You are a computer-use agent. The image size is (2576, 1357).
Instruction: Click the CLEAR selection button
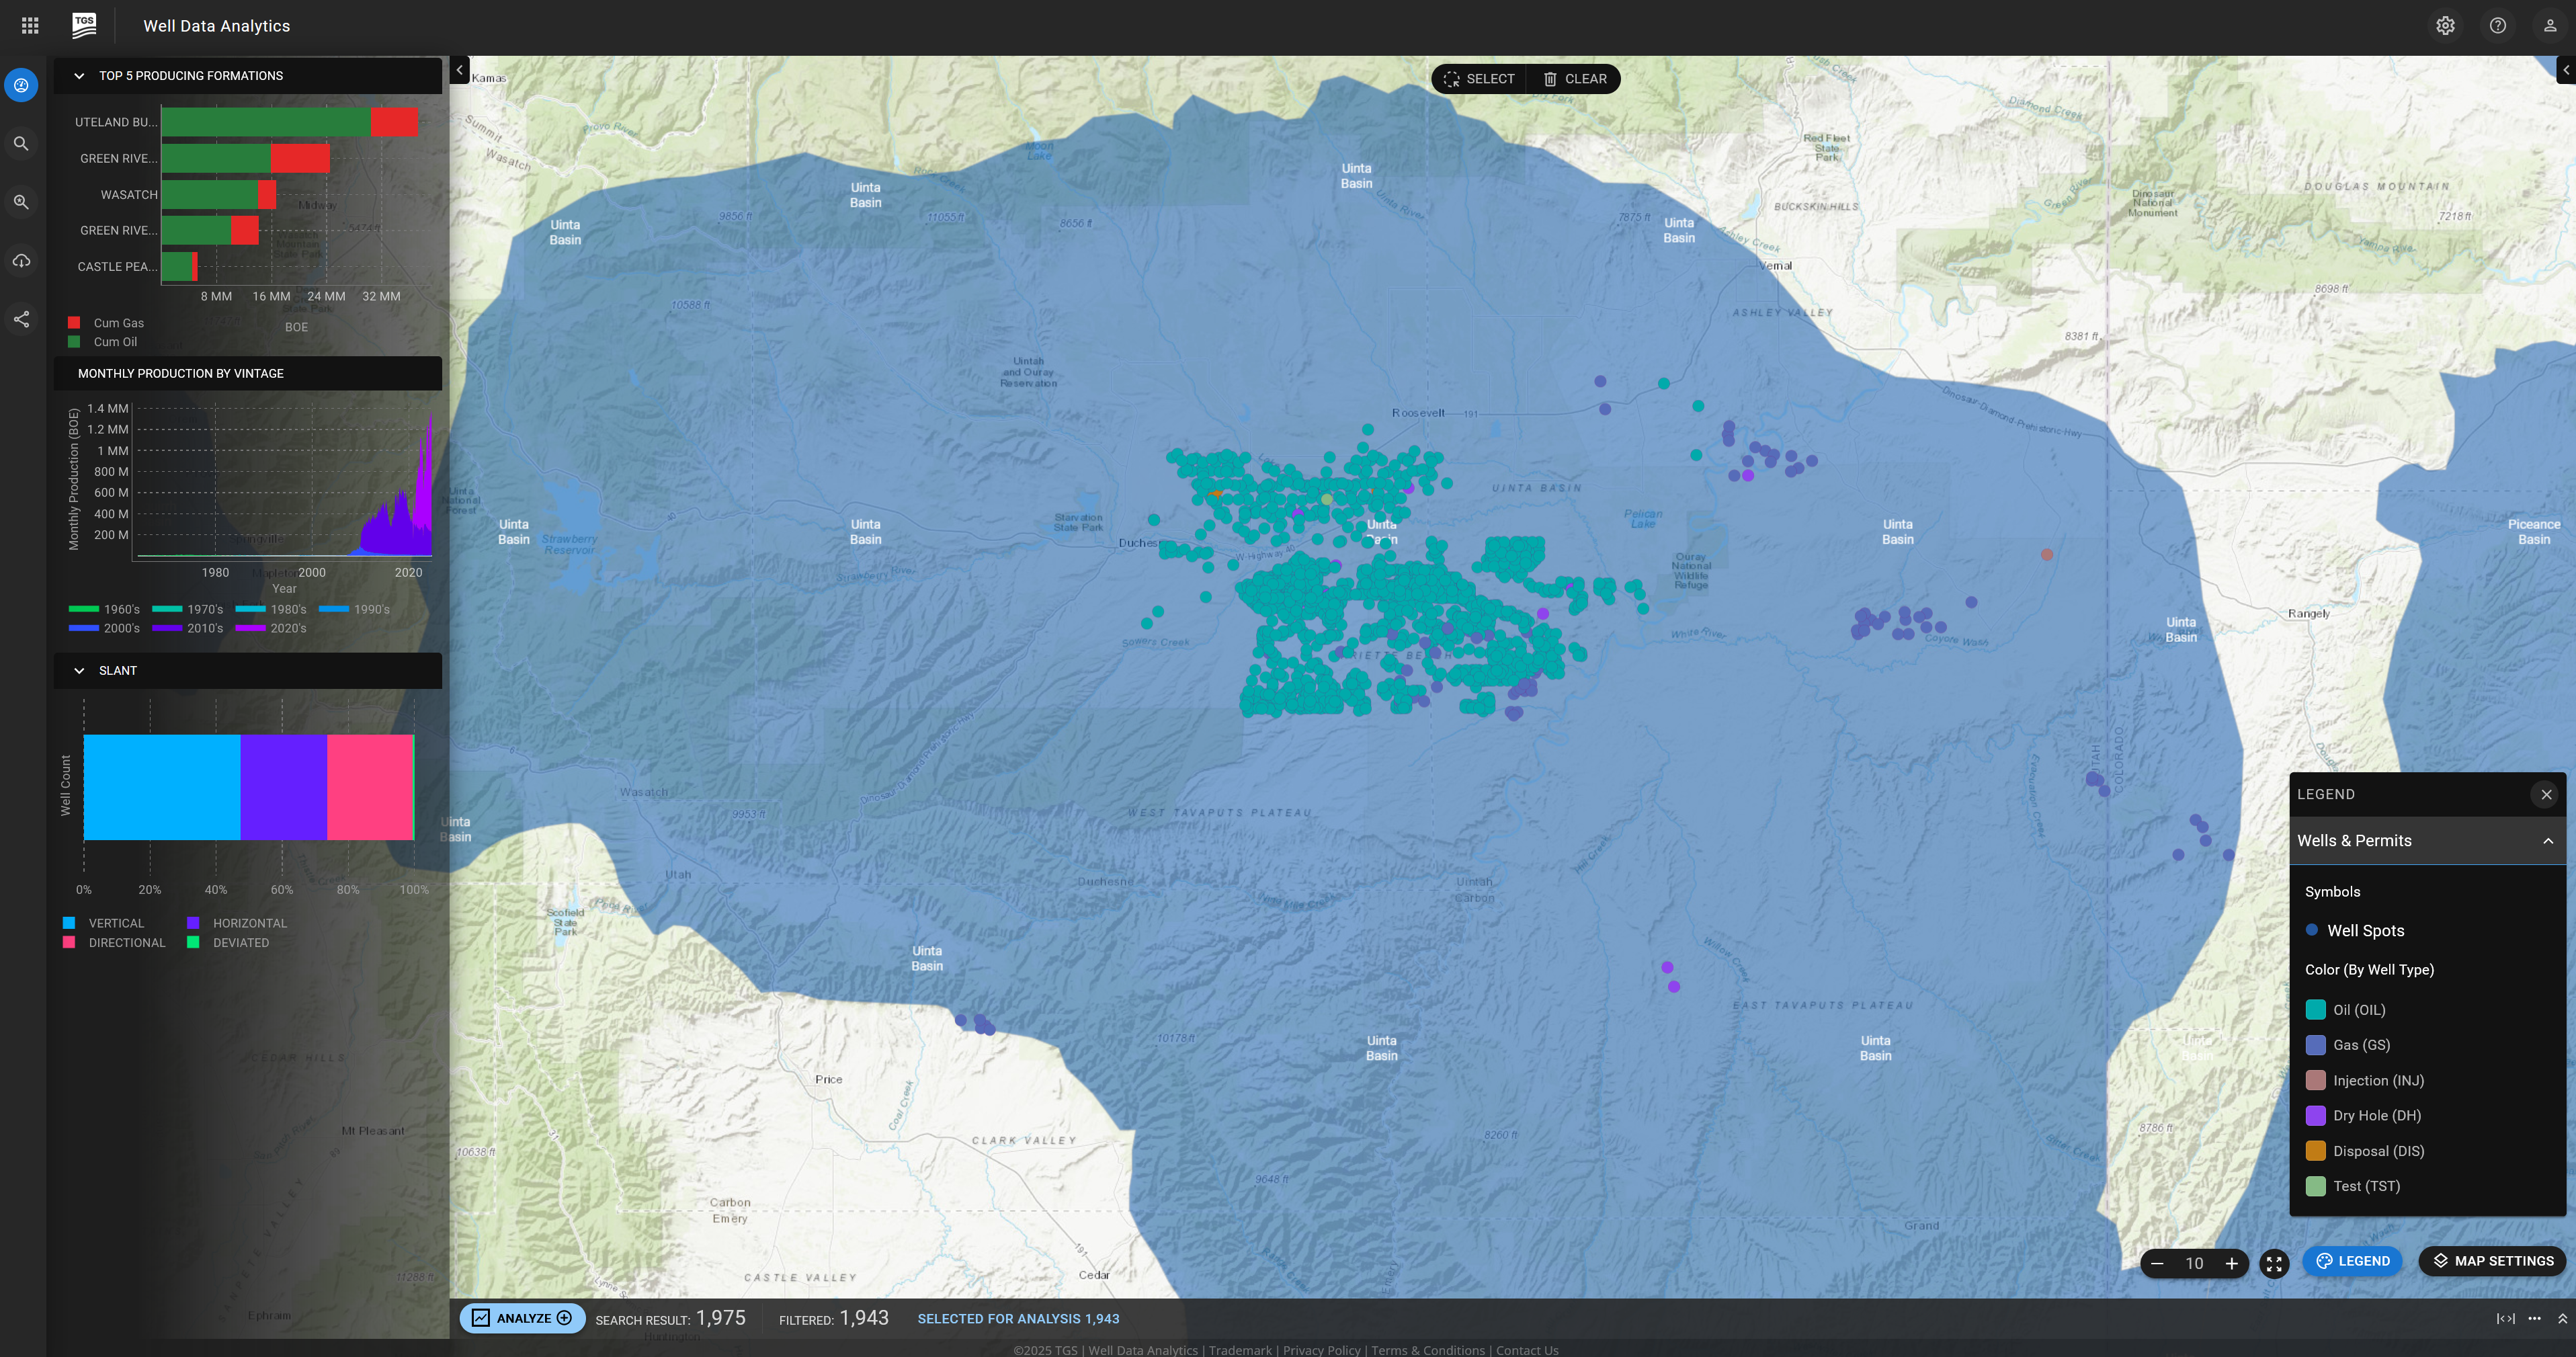coord(1575,79)
